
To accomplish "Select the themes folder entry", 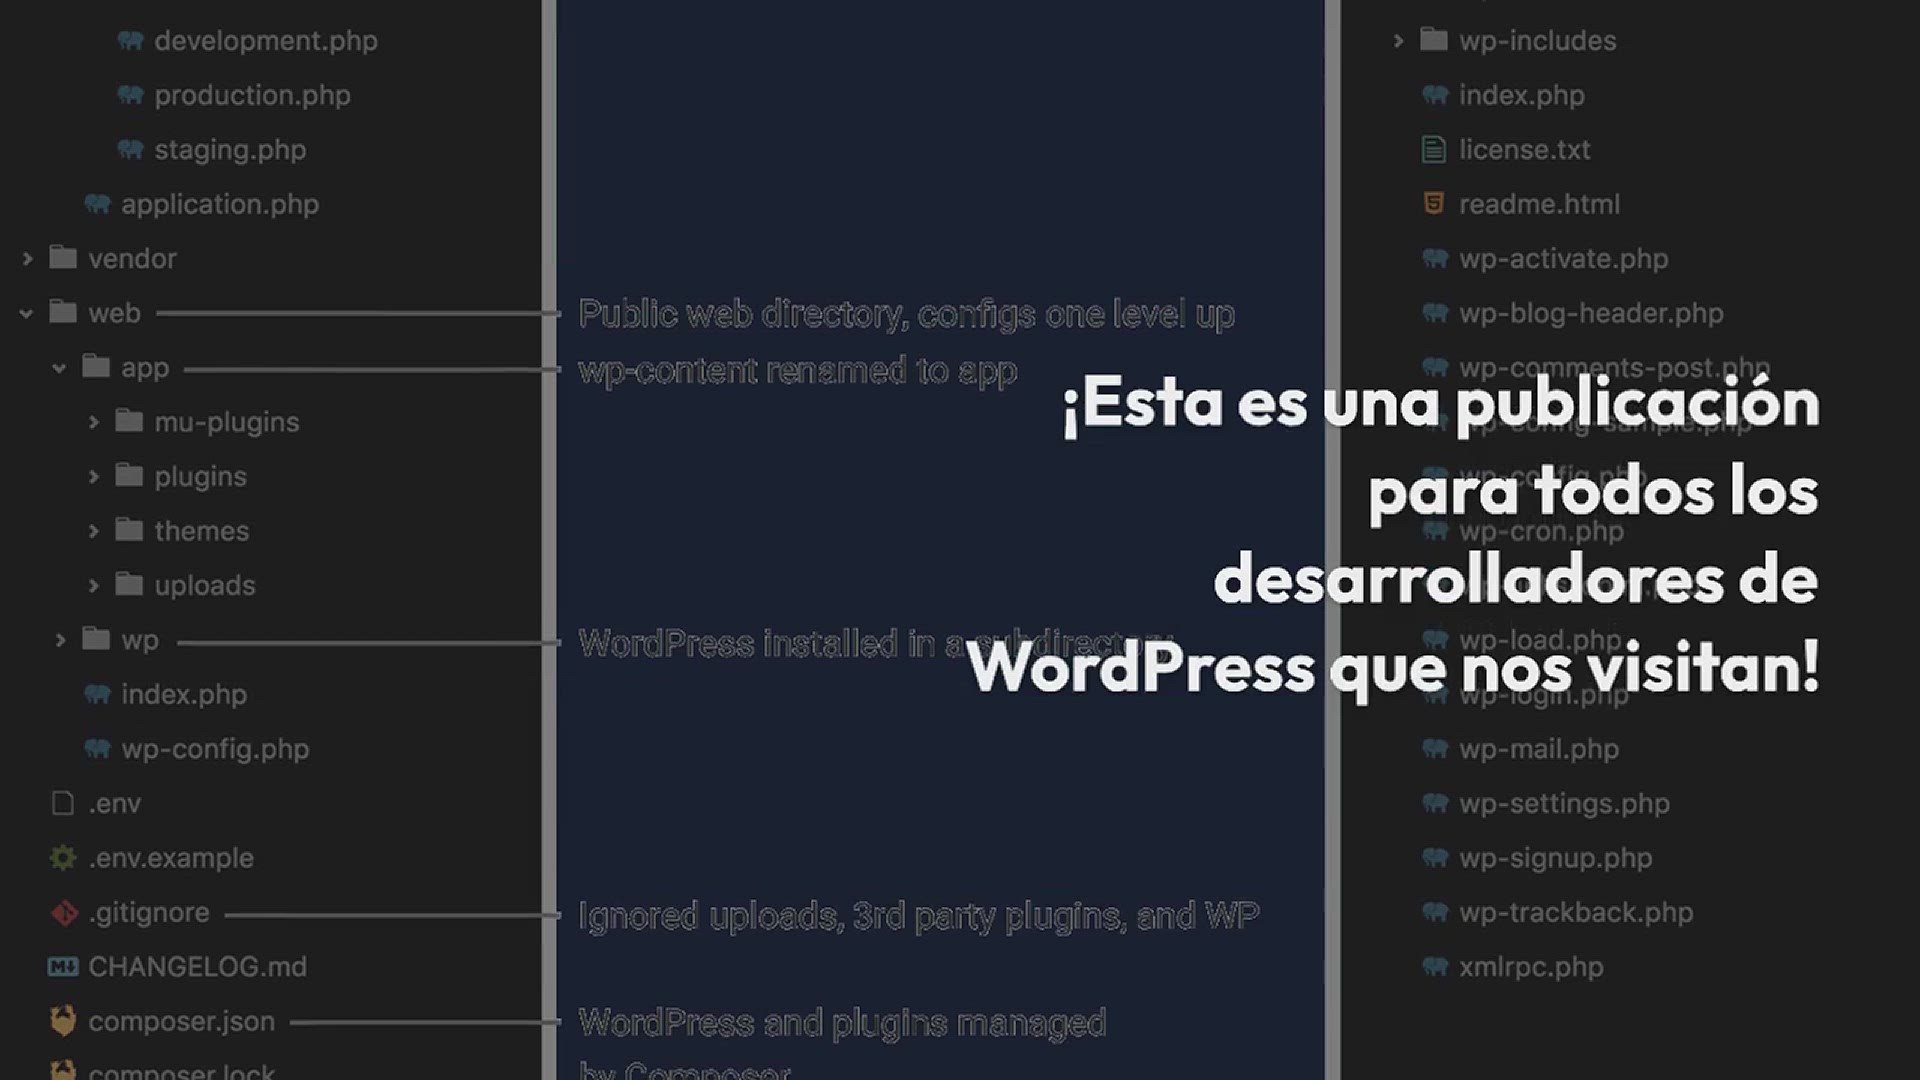I will pyautogui.click(x=201, y=531).
